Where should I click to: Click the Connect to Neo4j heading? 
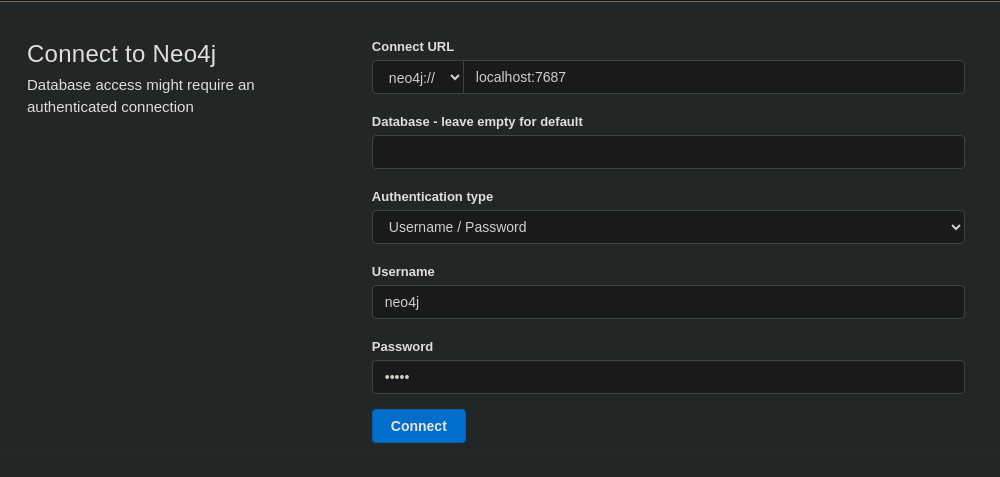point(121,54)
